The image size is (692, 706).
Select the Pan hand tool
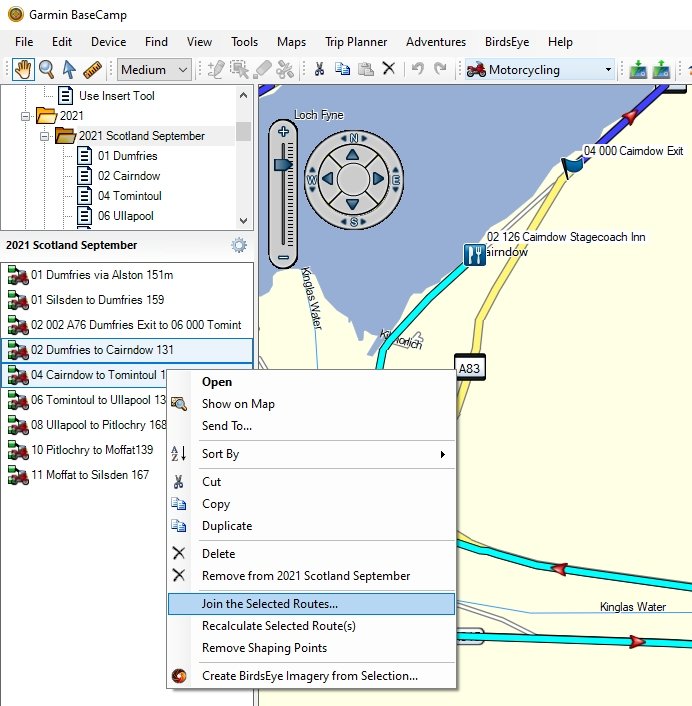click(x=23, y=70)
